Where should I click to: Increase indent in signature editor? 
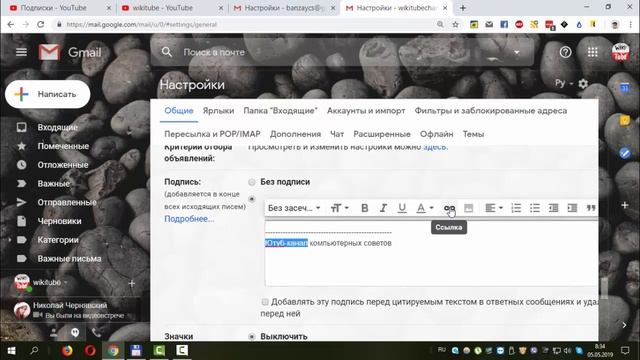pyautogui.click(x=572, y=208)
